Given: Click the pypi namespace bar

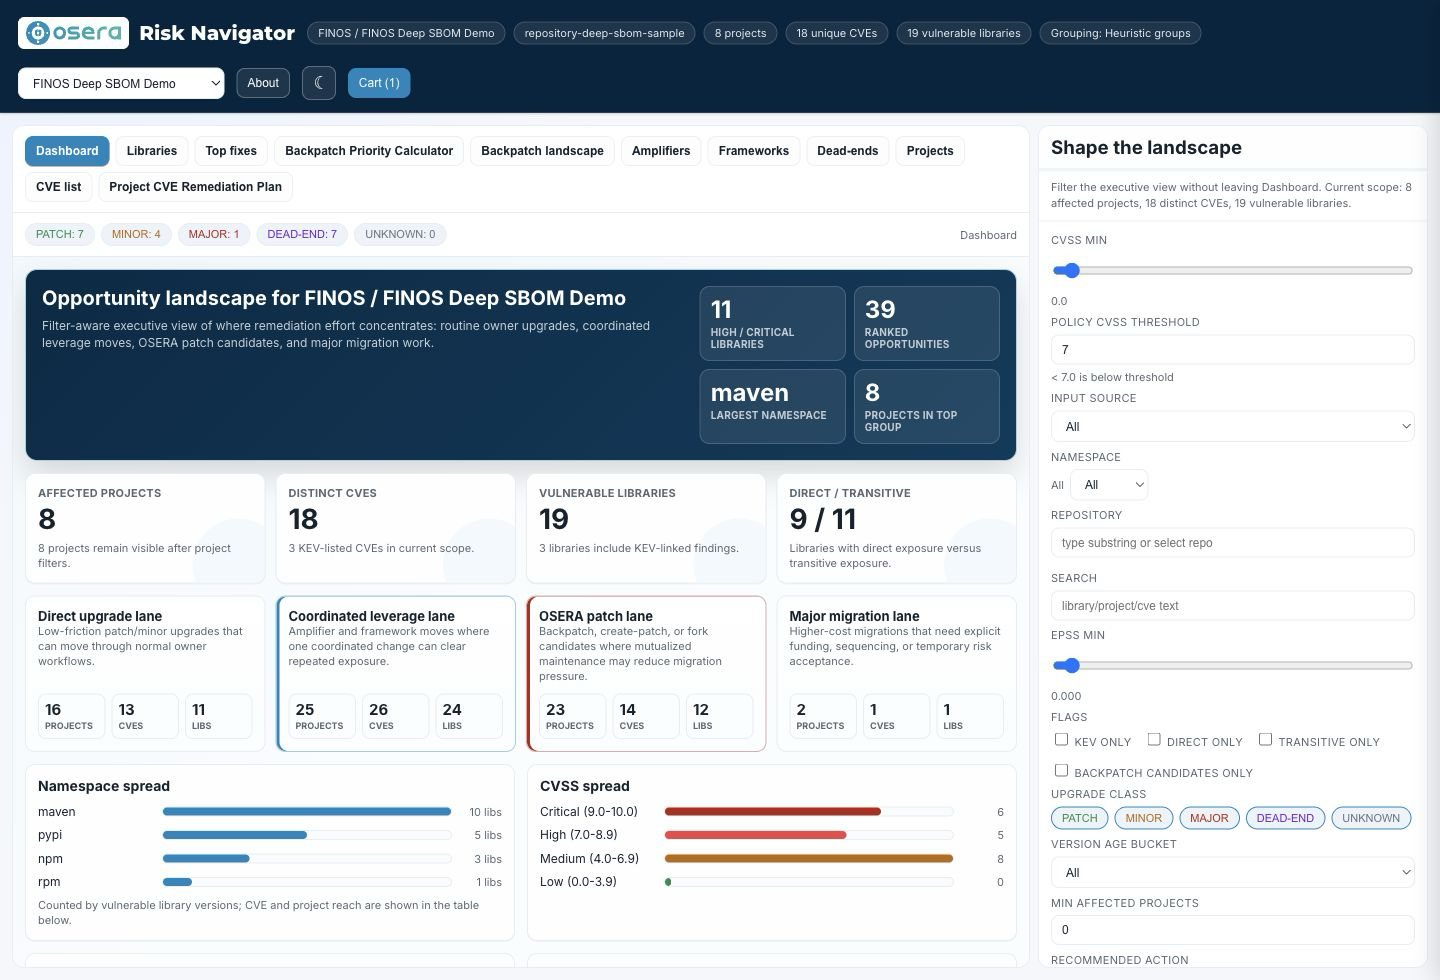Looking at the screenshot, I should coord(307,835).
